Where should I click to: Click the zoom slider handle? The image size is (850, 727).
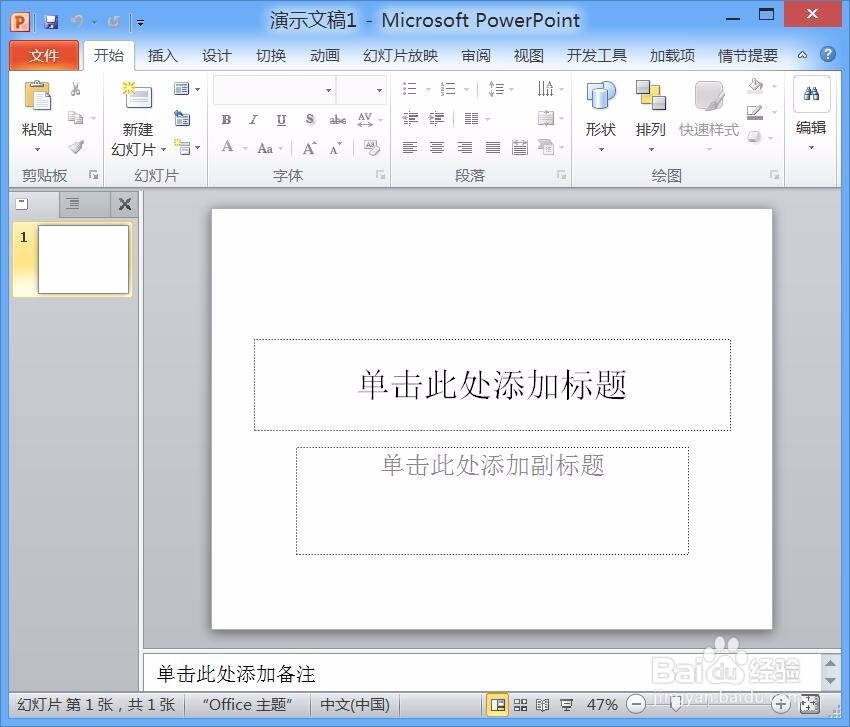[675, 704]
